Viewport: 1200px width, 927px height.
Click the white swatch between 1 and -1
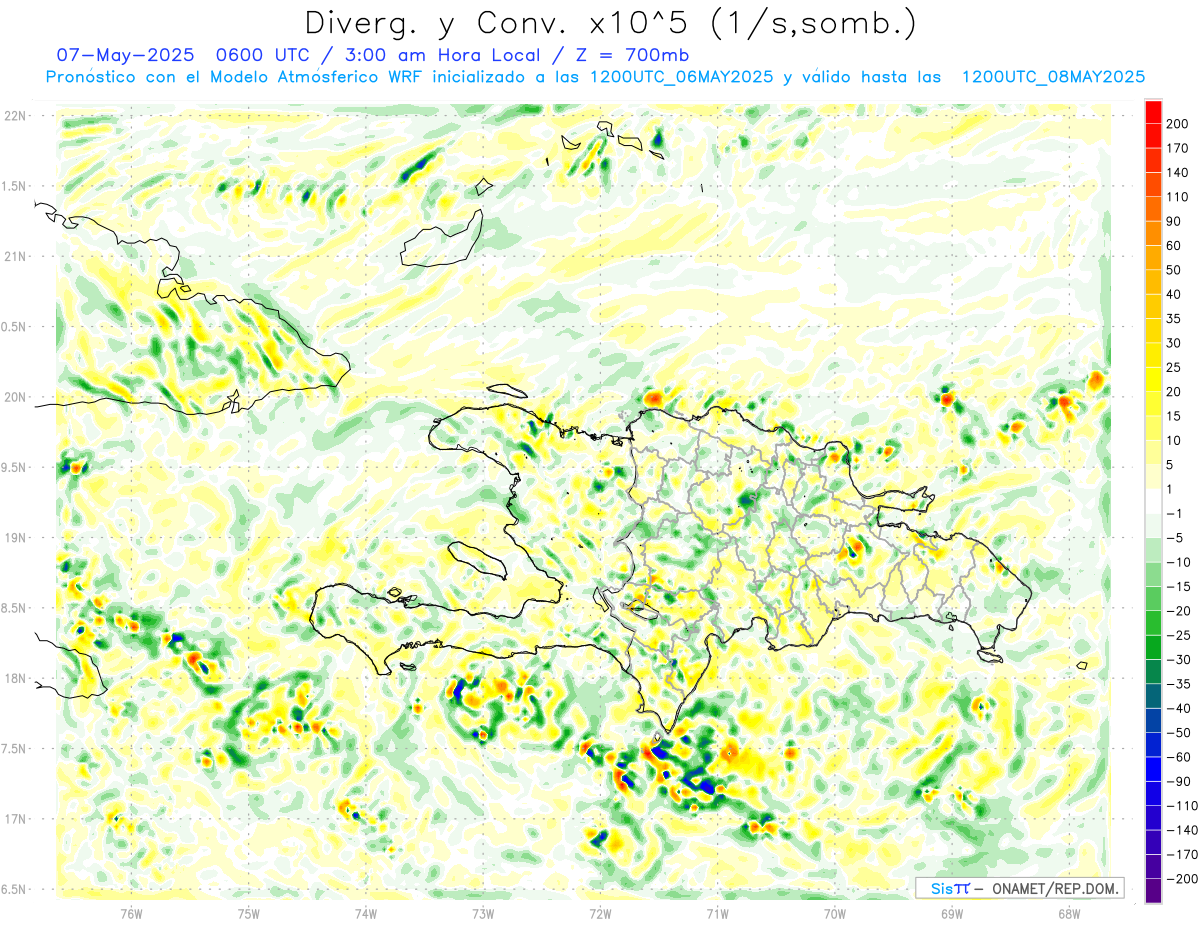point(1153,501)
